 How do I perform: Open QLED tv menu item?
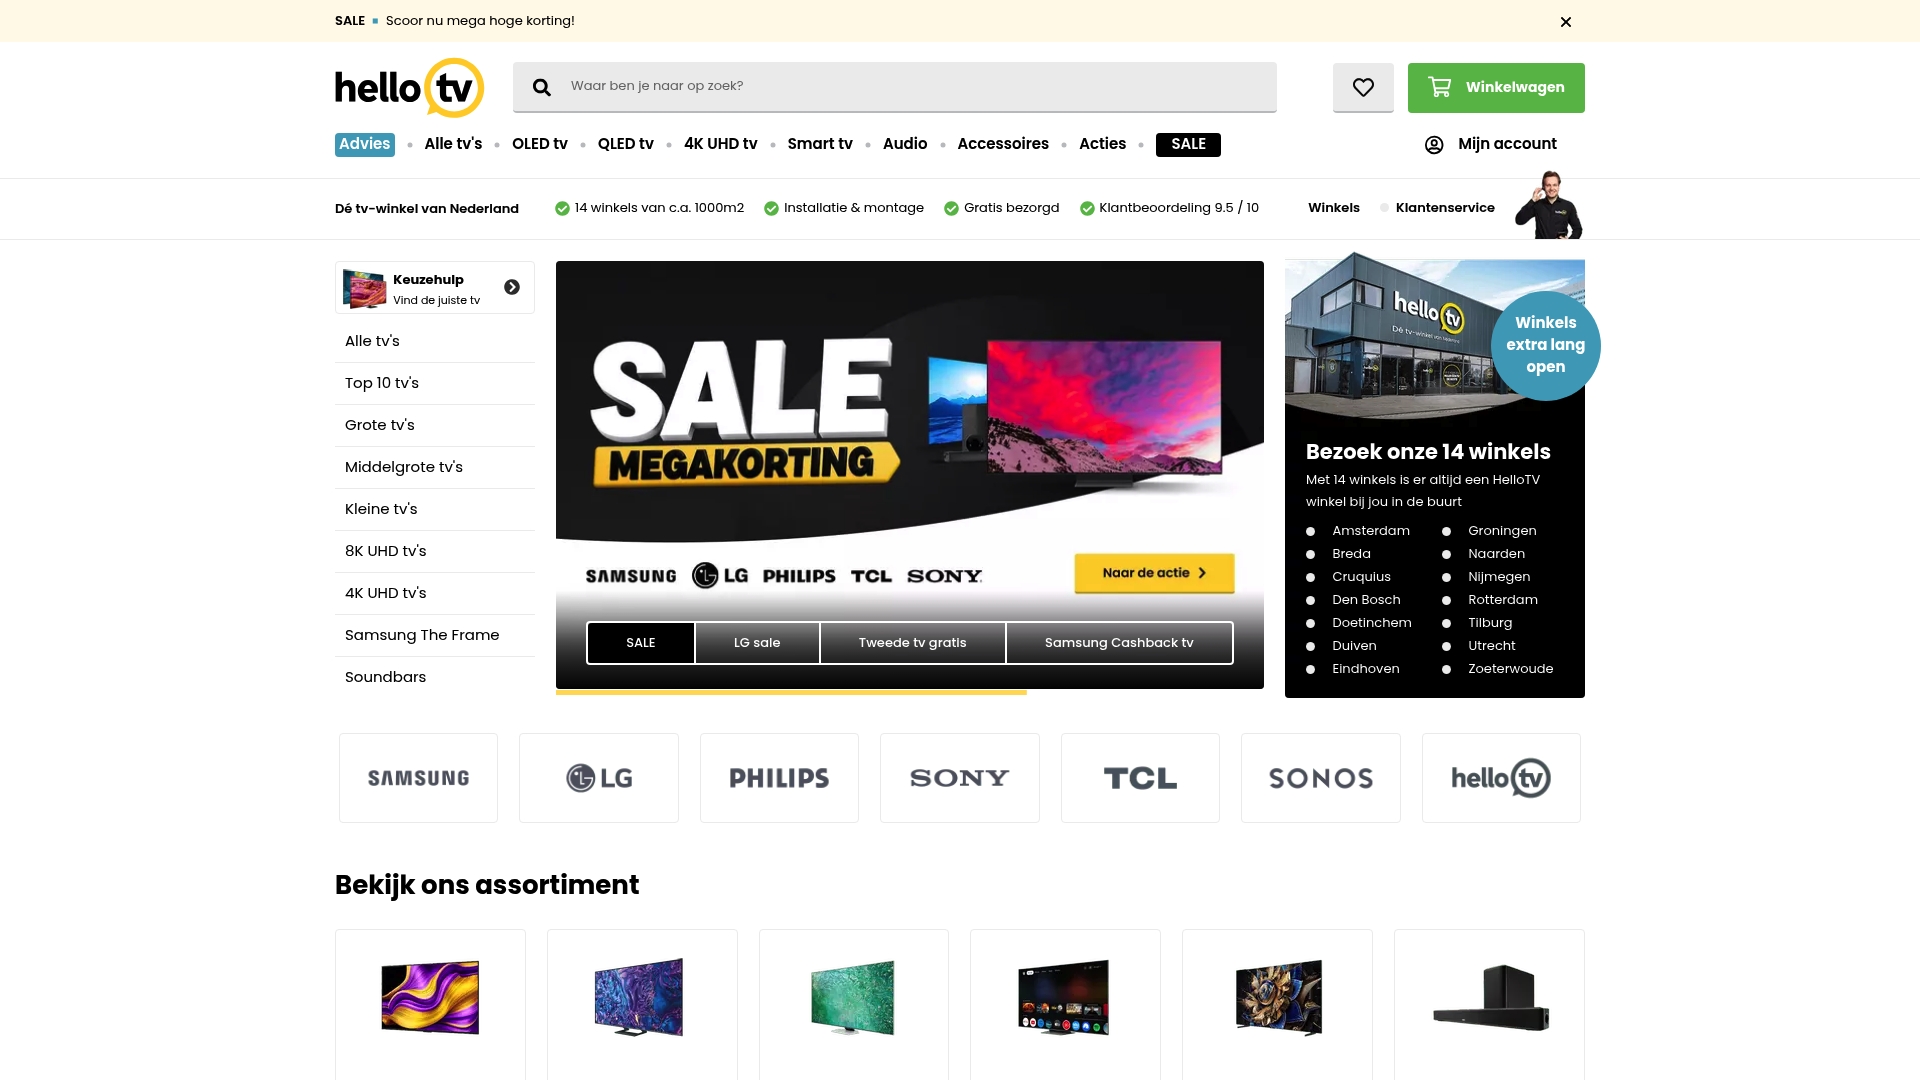[626, 144]
